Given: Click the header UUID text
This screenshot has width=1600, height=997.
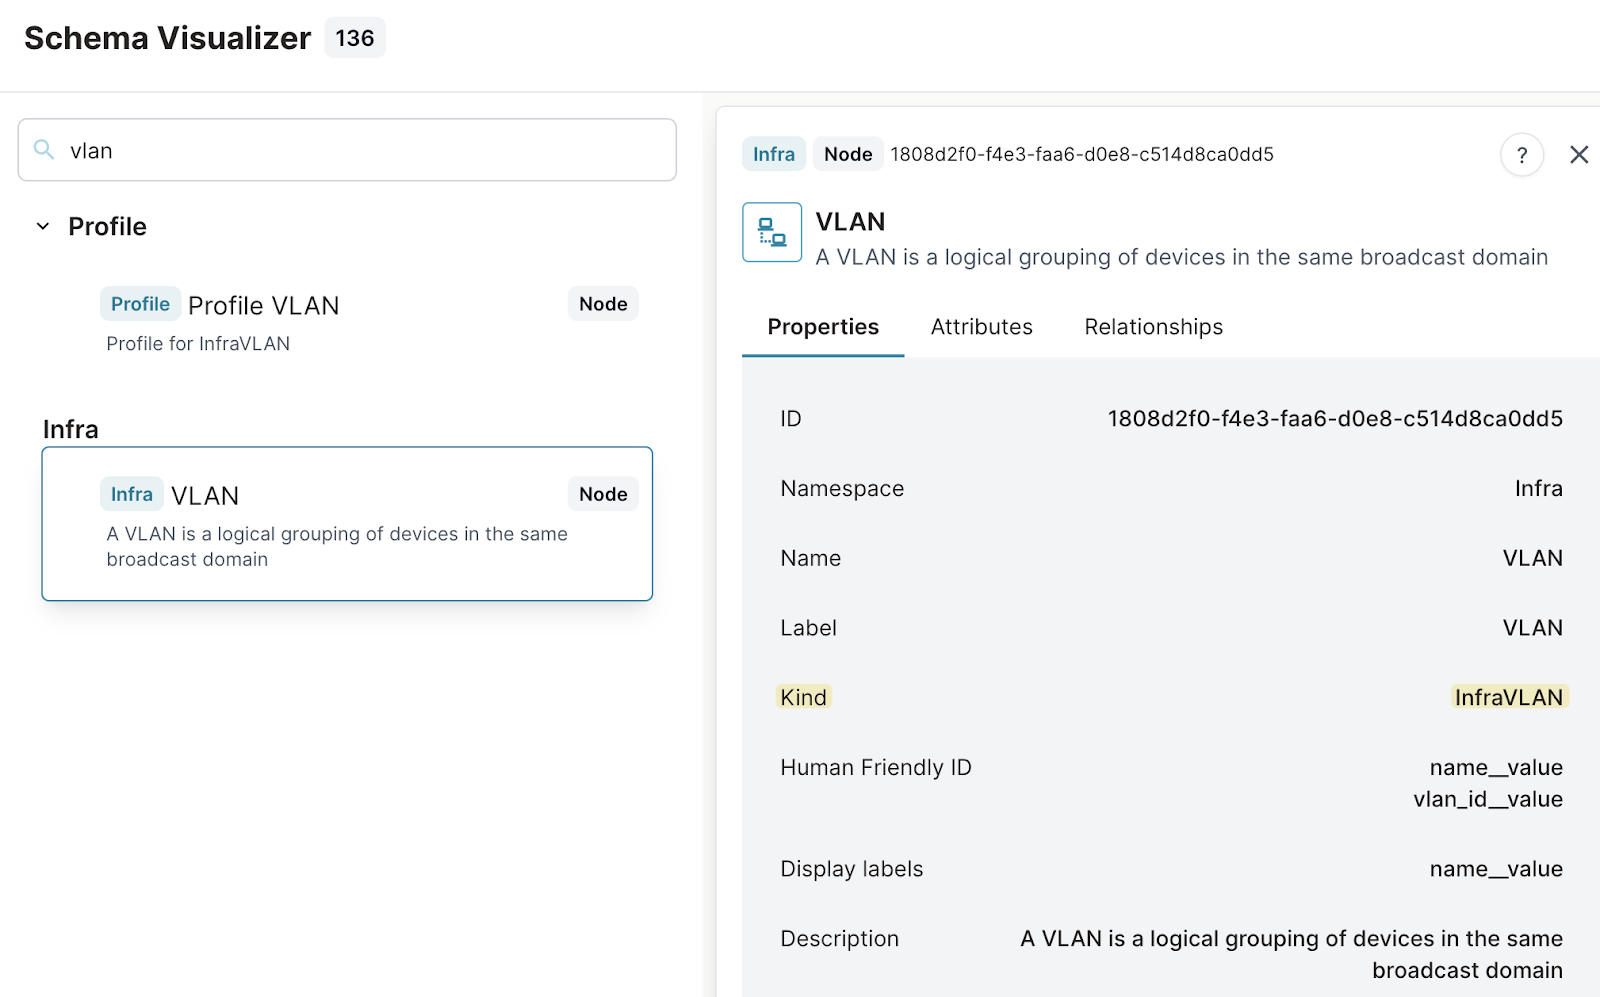Looking at the screenshot, I should (1082, 154).
